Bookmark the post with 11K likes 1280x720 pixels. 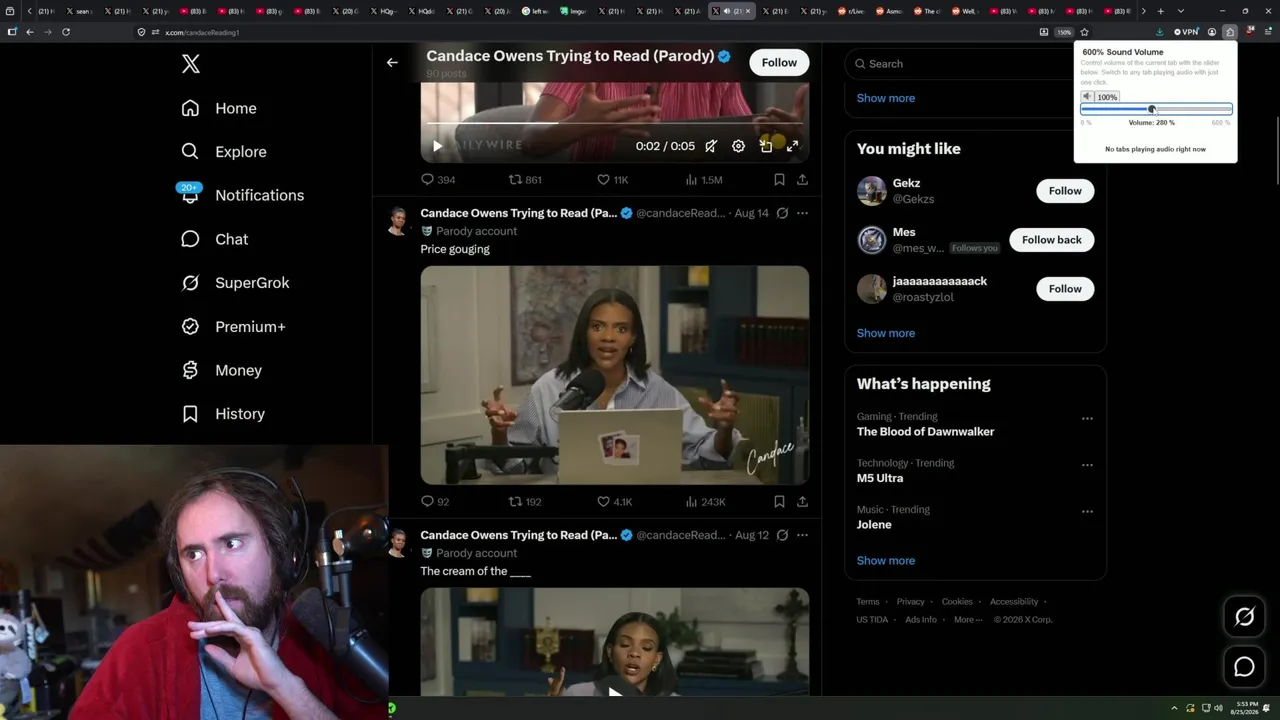779,180
